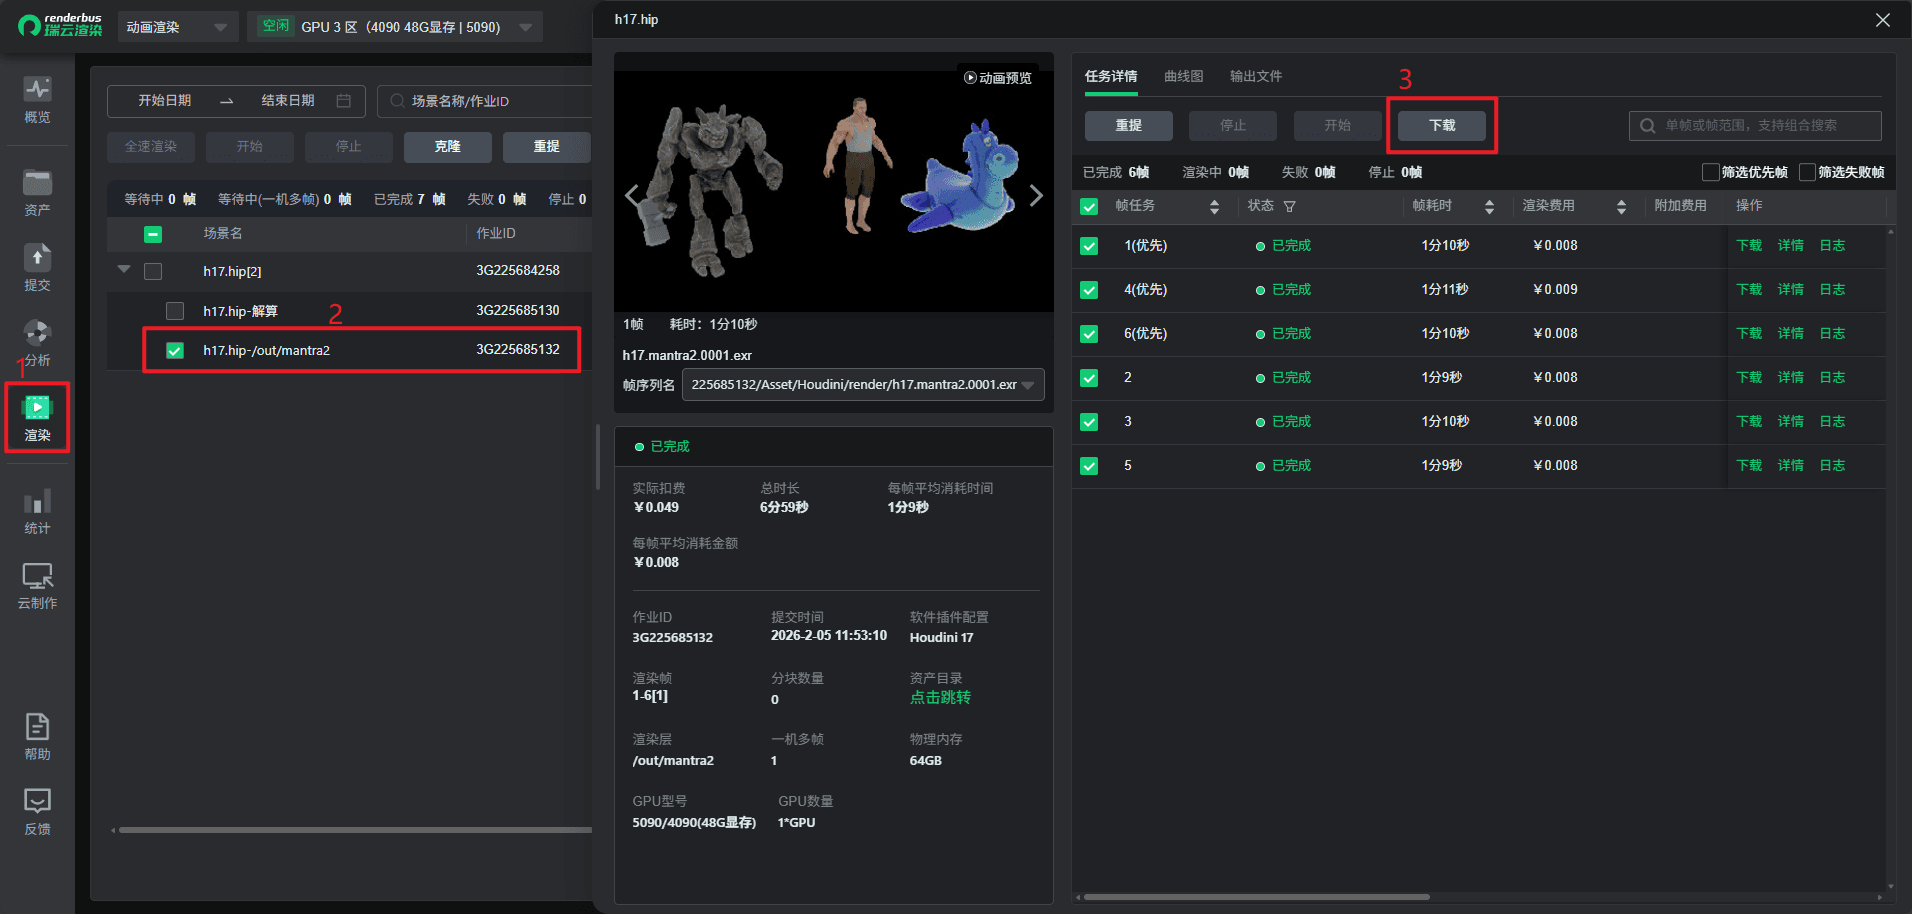Expand the 帧序列名 file path dropdown
1912x914 pixels.
(x=1028, y=385)
